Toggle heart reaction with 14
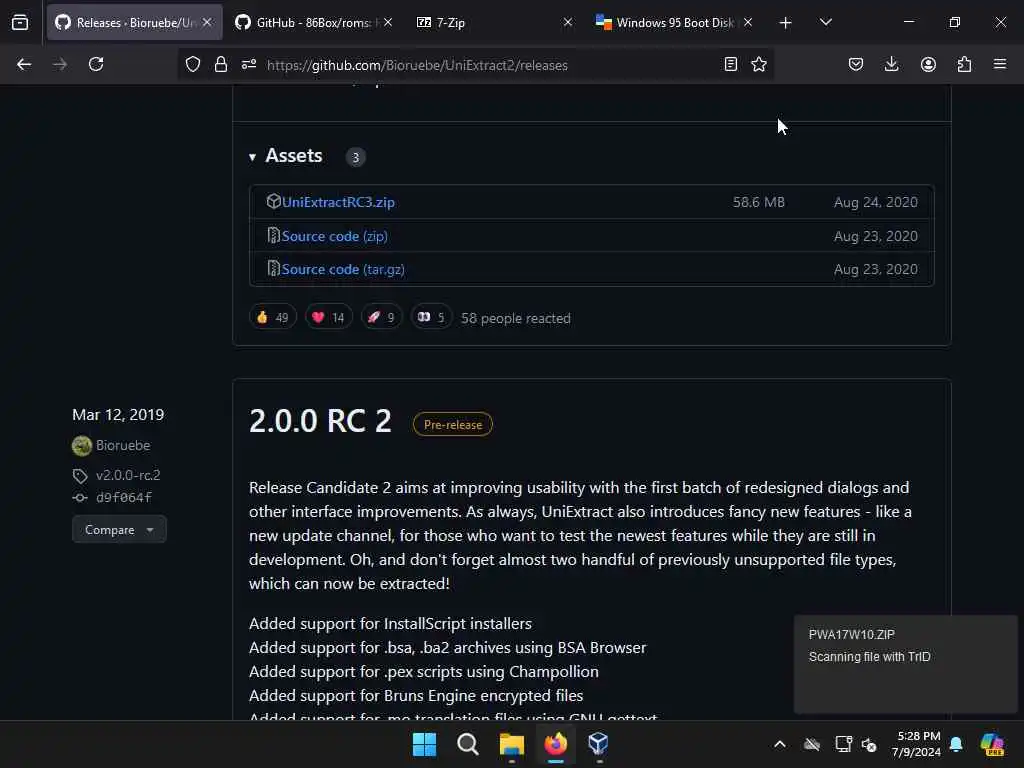The width and height of the screenshot is (1024, 768). 328,317
